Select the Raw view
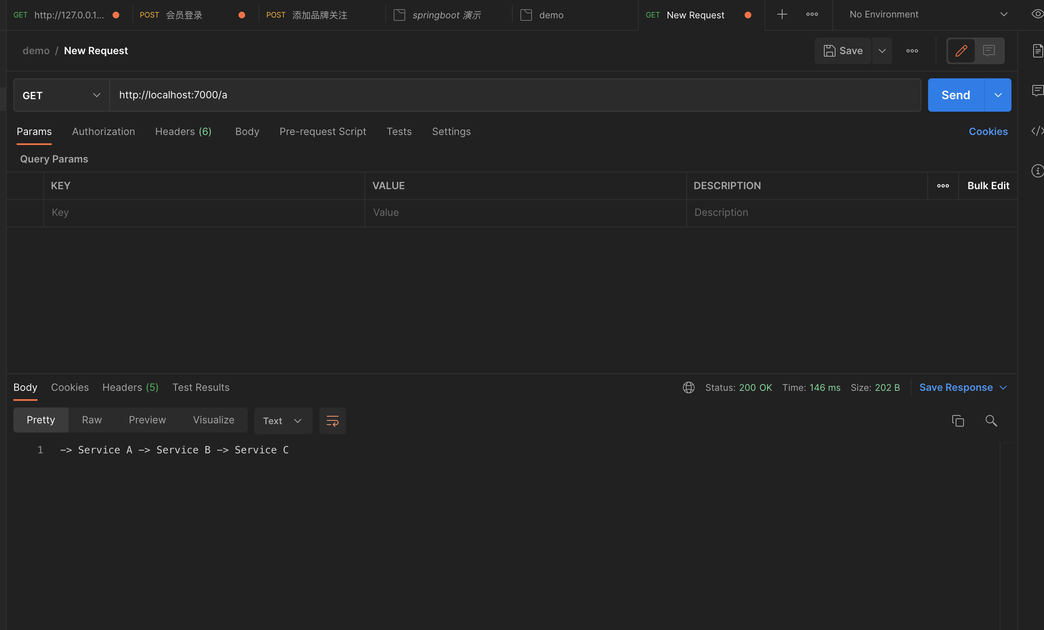The width and height of the screenshot is (1044, 630). [92, 420]
